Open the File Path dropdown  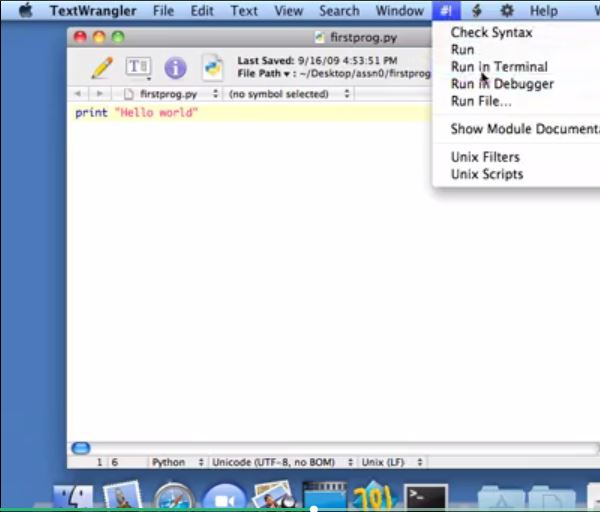click(x=264, y=73)
